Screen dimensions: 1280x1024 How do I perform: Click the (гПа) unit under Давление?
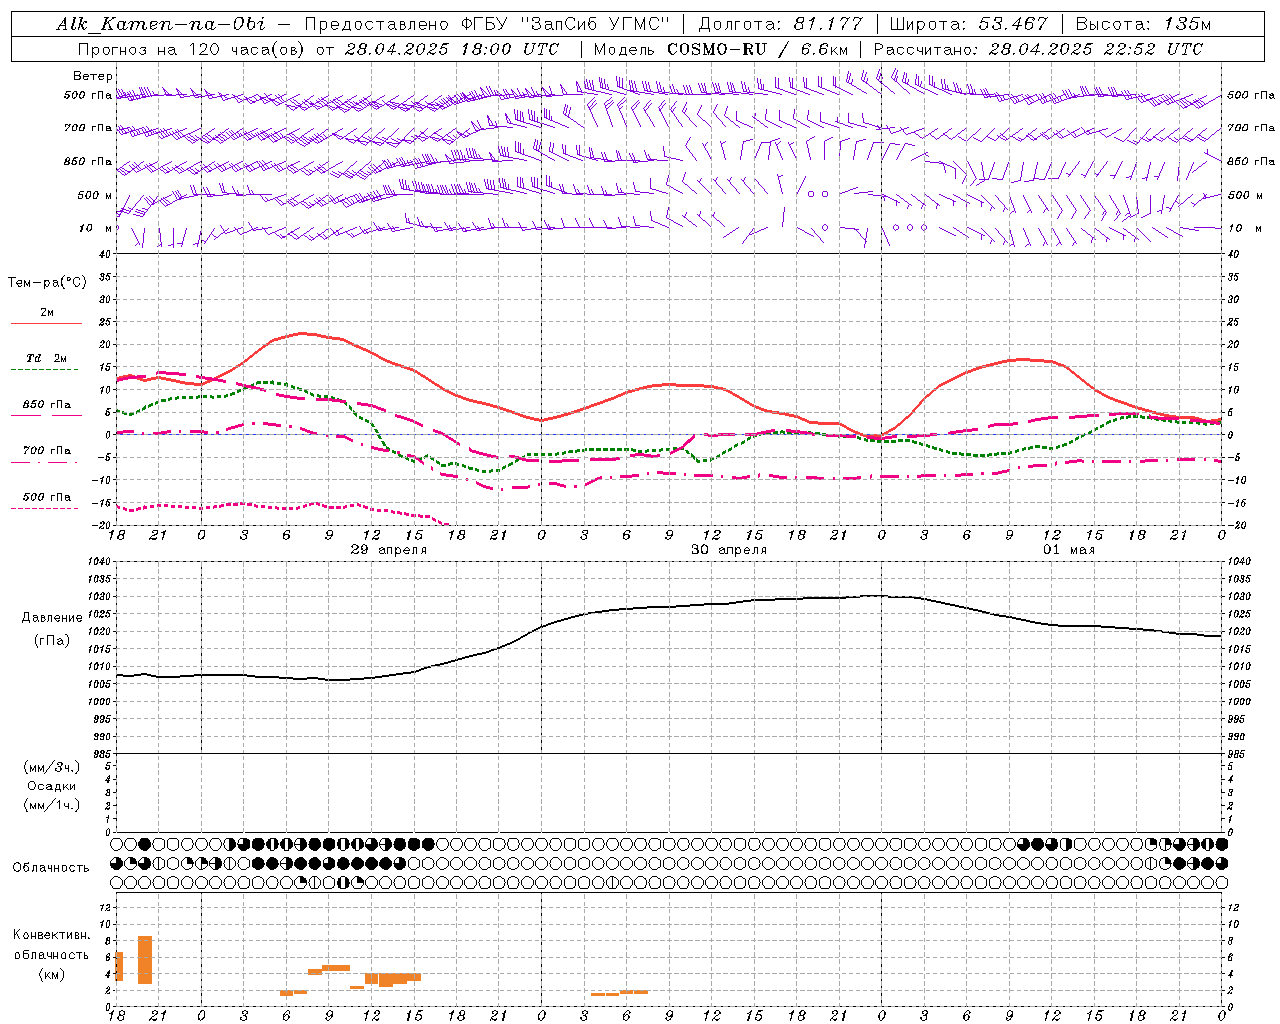[x=51, y=641]
